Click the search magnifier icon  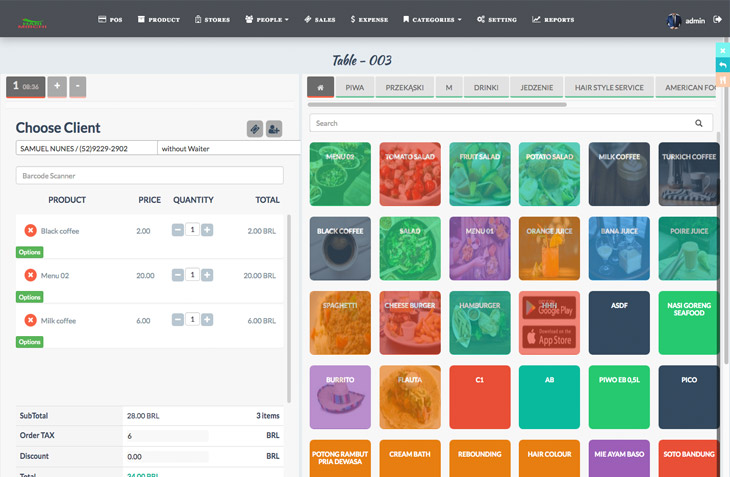[698, 123]
